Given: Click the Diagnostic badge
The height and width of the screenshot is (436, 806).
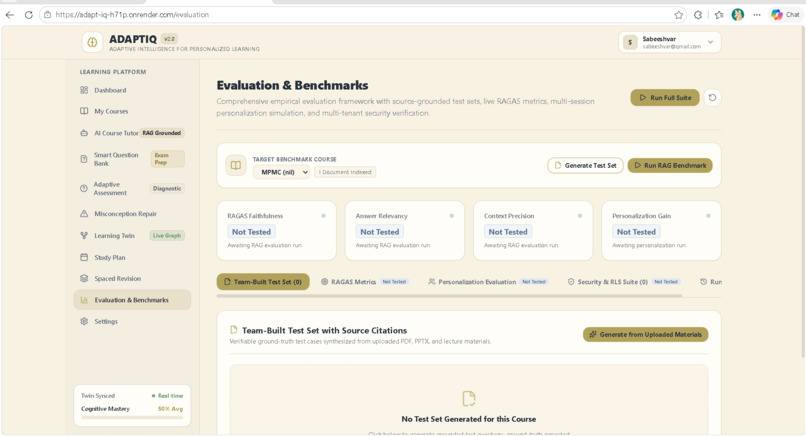Looking at the screenshot, I should click(167, 188).
